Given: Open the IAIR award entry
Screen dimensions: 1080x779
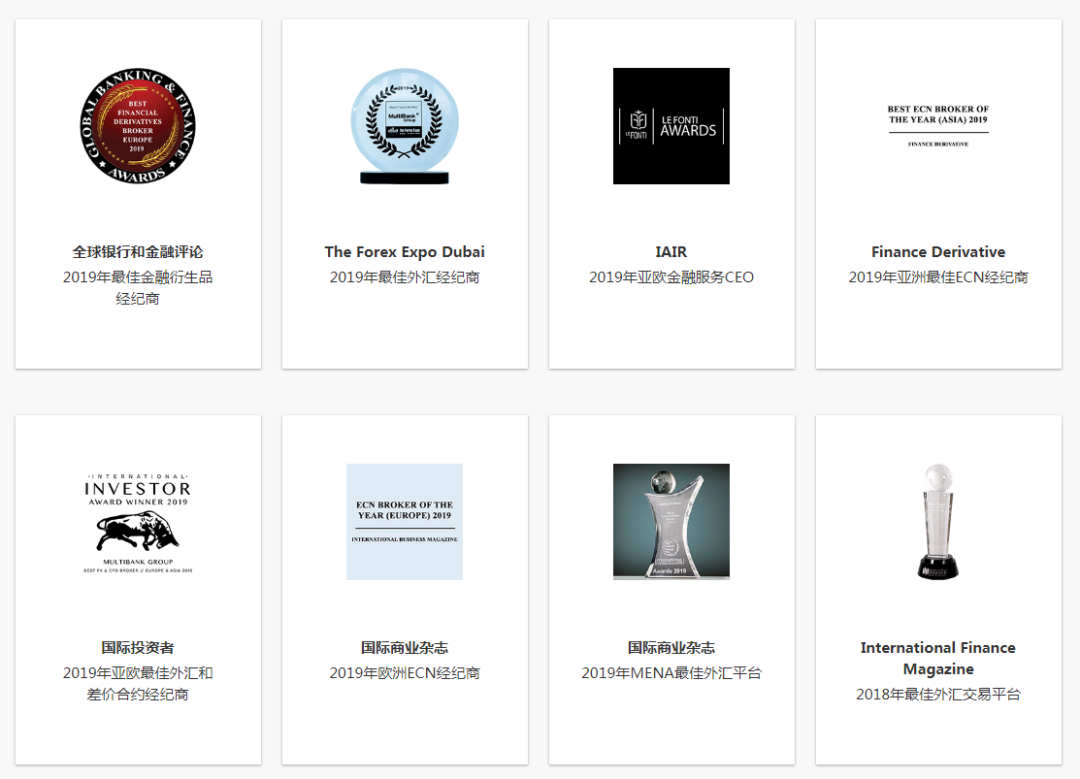Looking at the screenshot, I should 671,252.
